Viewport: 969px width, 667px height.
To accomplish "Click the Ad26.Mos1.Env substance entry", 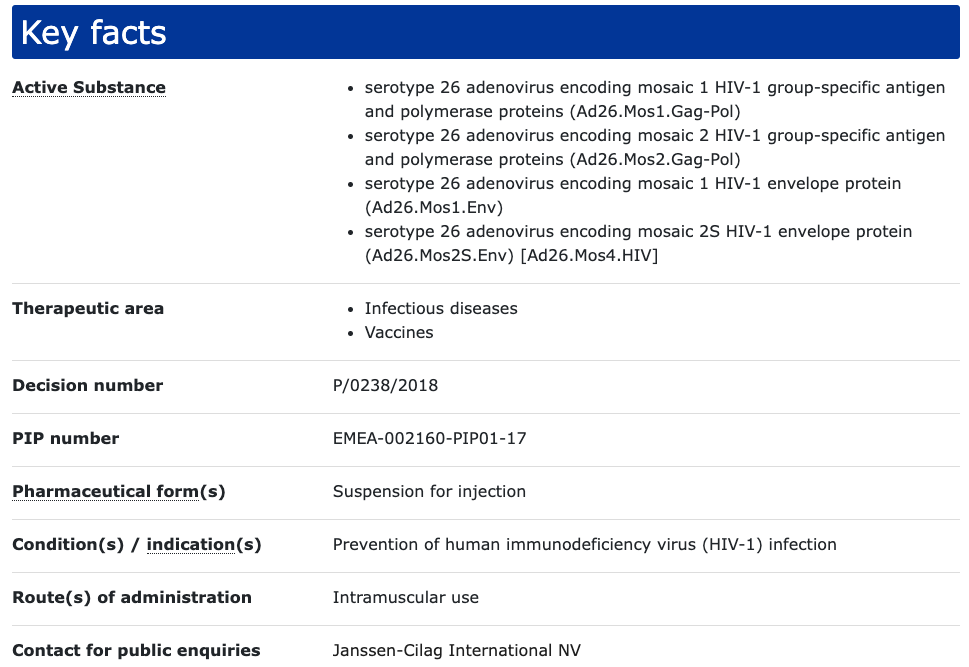I will [x=632, y=196].
